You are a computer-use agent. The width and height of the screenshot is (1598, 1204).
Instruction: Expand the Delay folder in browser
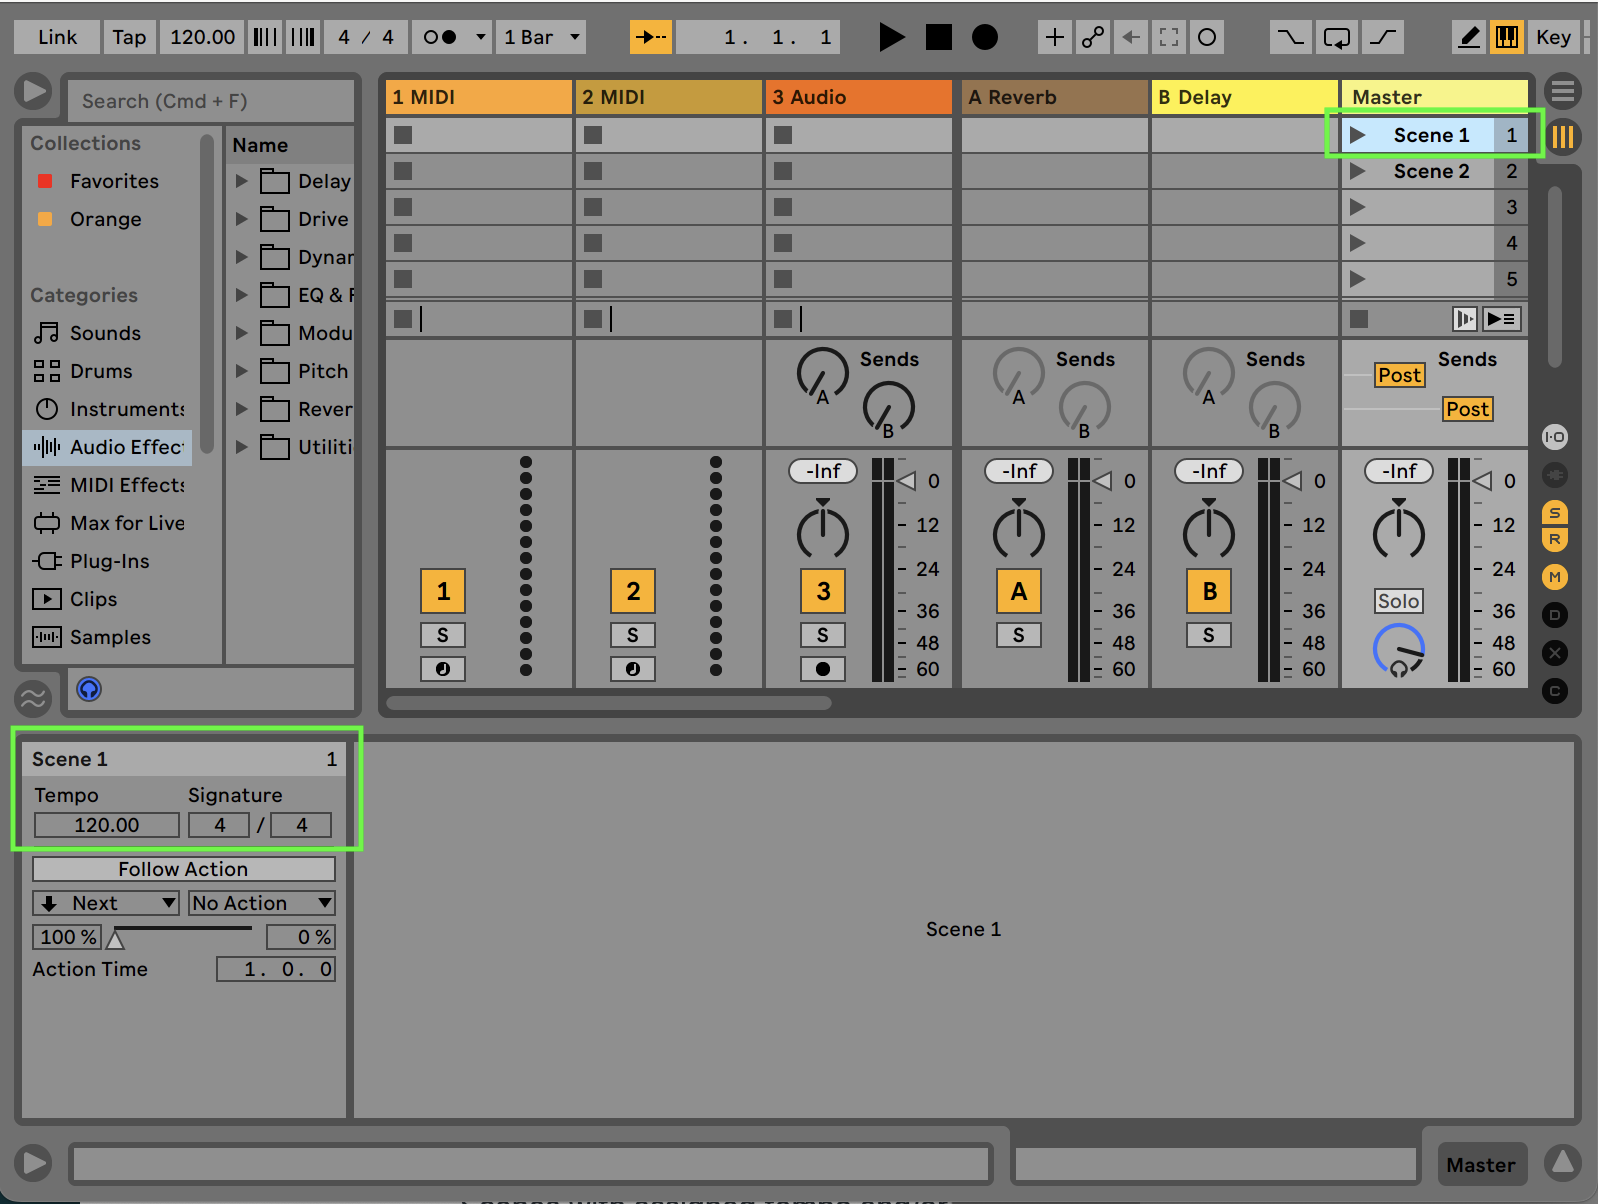(x=241, y=181)
